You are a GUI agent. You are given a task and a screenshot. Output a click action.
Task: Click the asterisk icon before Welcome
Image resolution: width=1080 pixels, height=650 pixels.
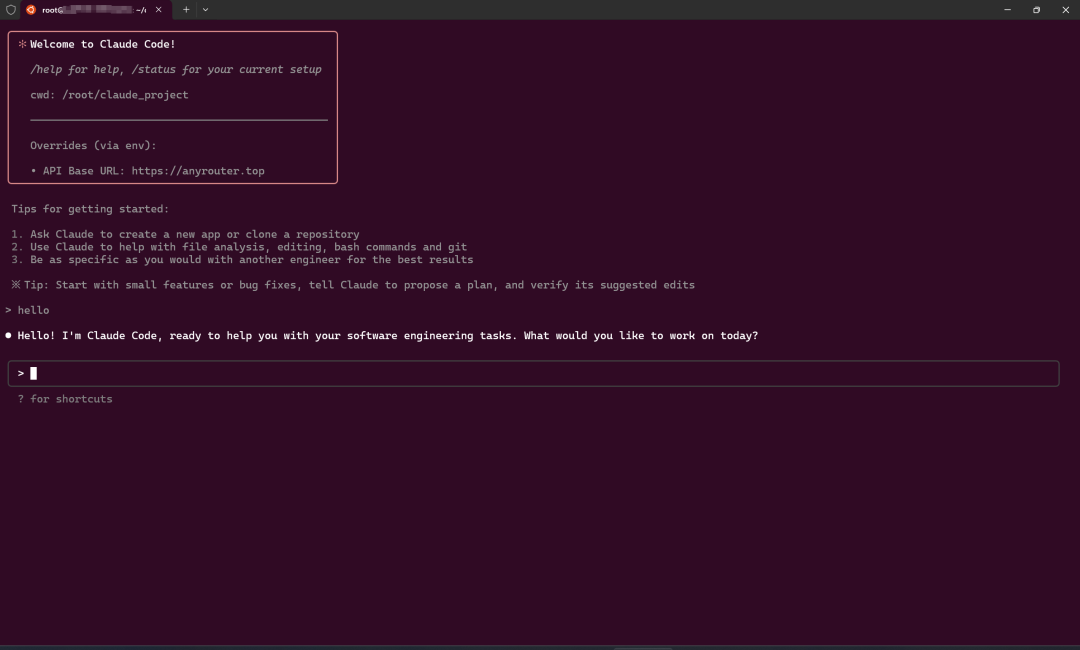[x=22, y=44]
